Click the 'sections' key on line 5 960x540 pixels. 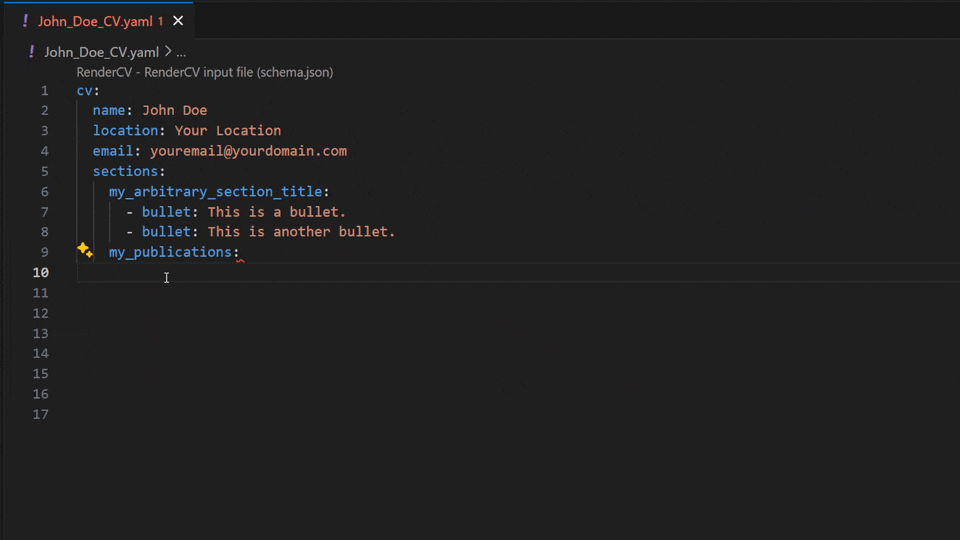pos(126,171)
